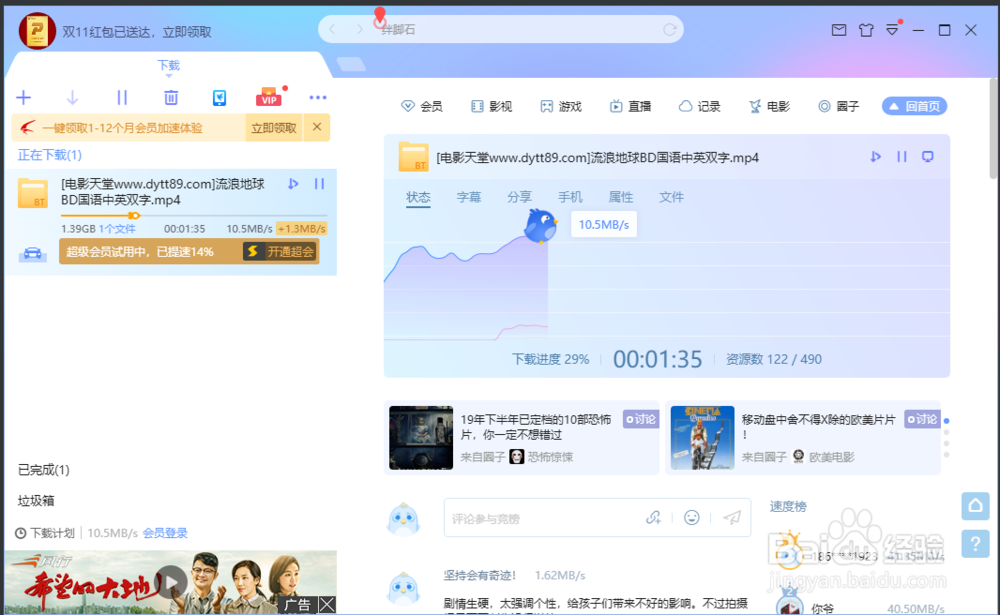Click the vertical scrollbar on the right

[x=994, y=128]
